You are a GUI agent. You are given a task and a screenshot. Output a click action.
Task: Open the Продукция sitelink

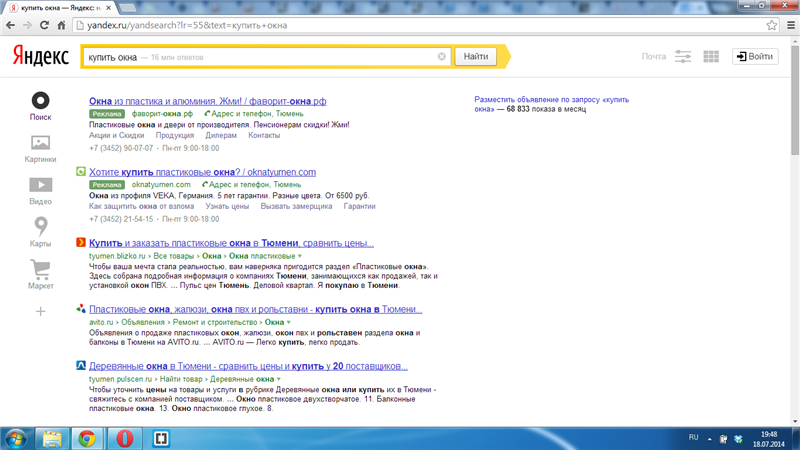tap(174, 135)
